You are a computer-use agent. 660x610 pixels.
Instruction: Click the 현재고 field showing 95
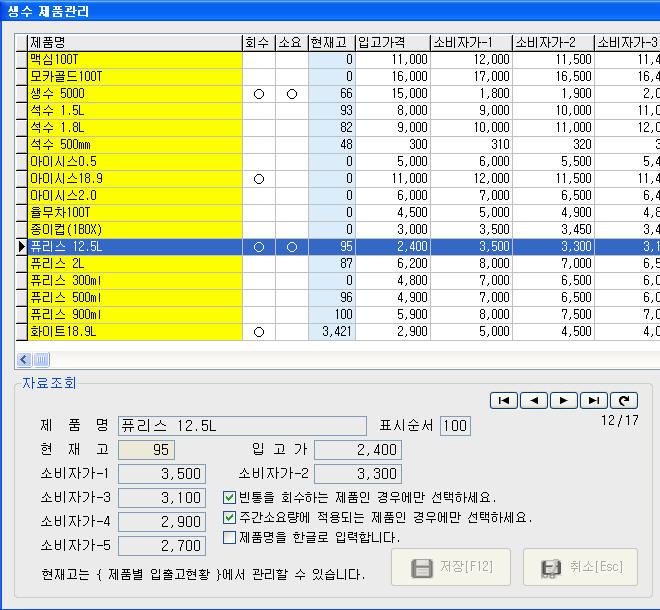tap(146, 450)
